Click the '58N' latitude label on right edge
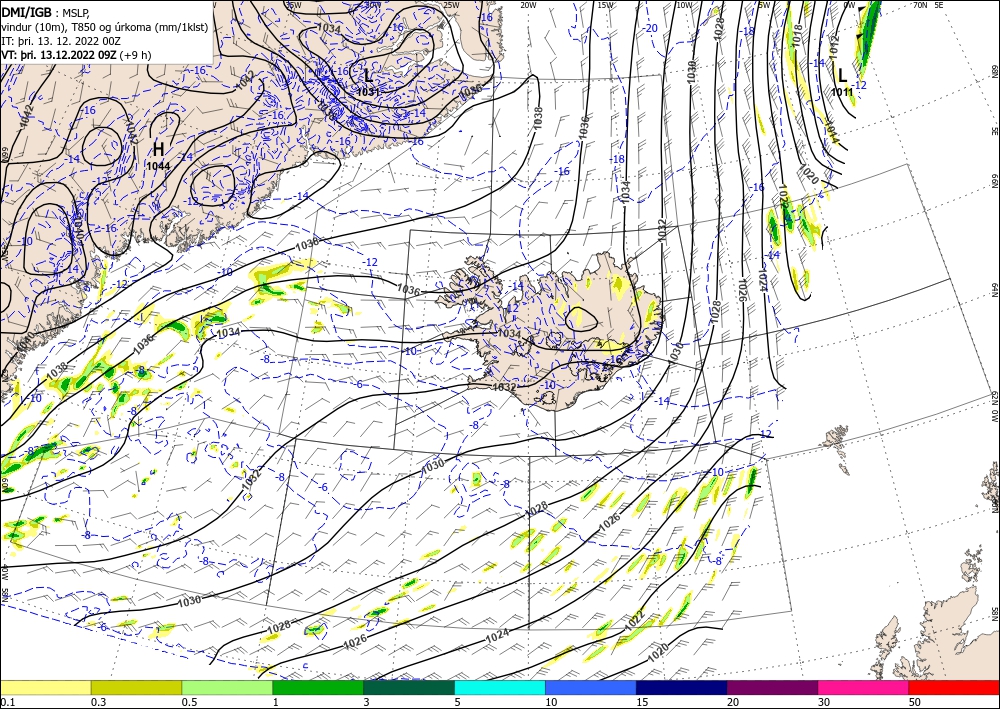Image resolution: width=1000 pixels, height=709 pixels. point(995,614)
